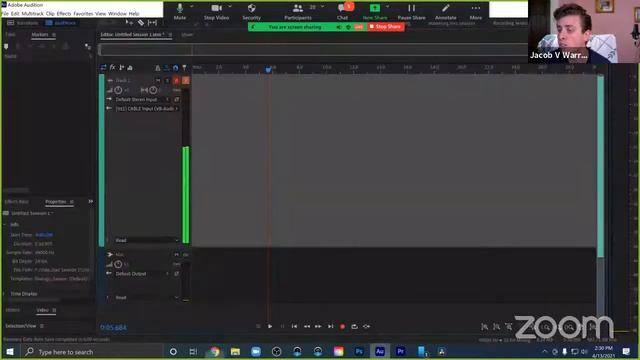Show the EQ track controls

[x=130, y=67]
